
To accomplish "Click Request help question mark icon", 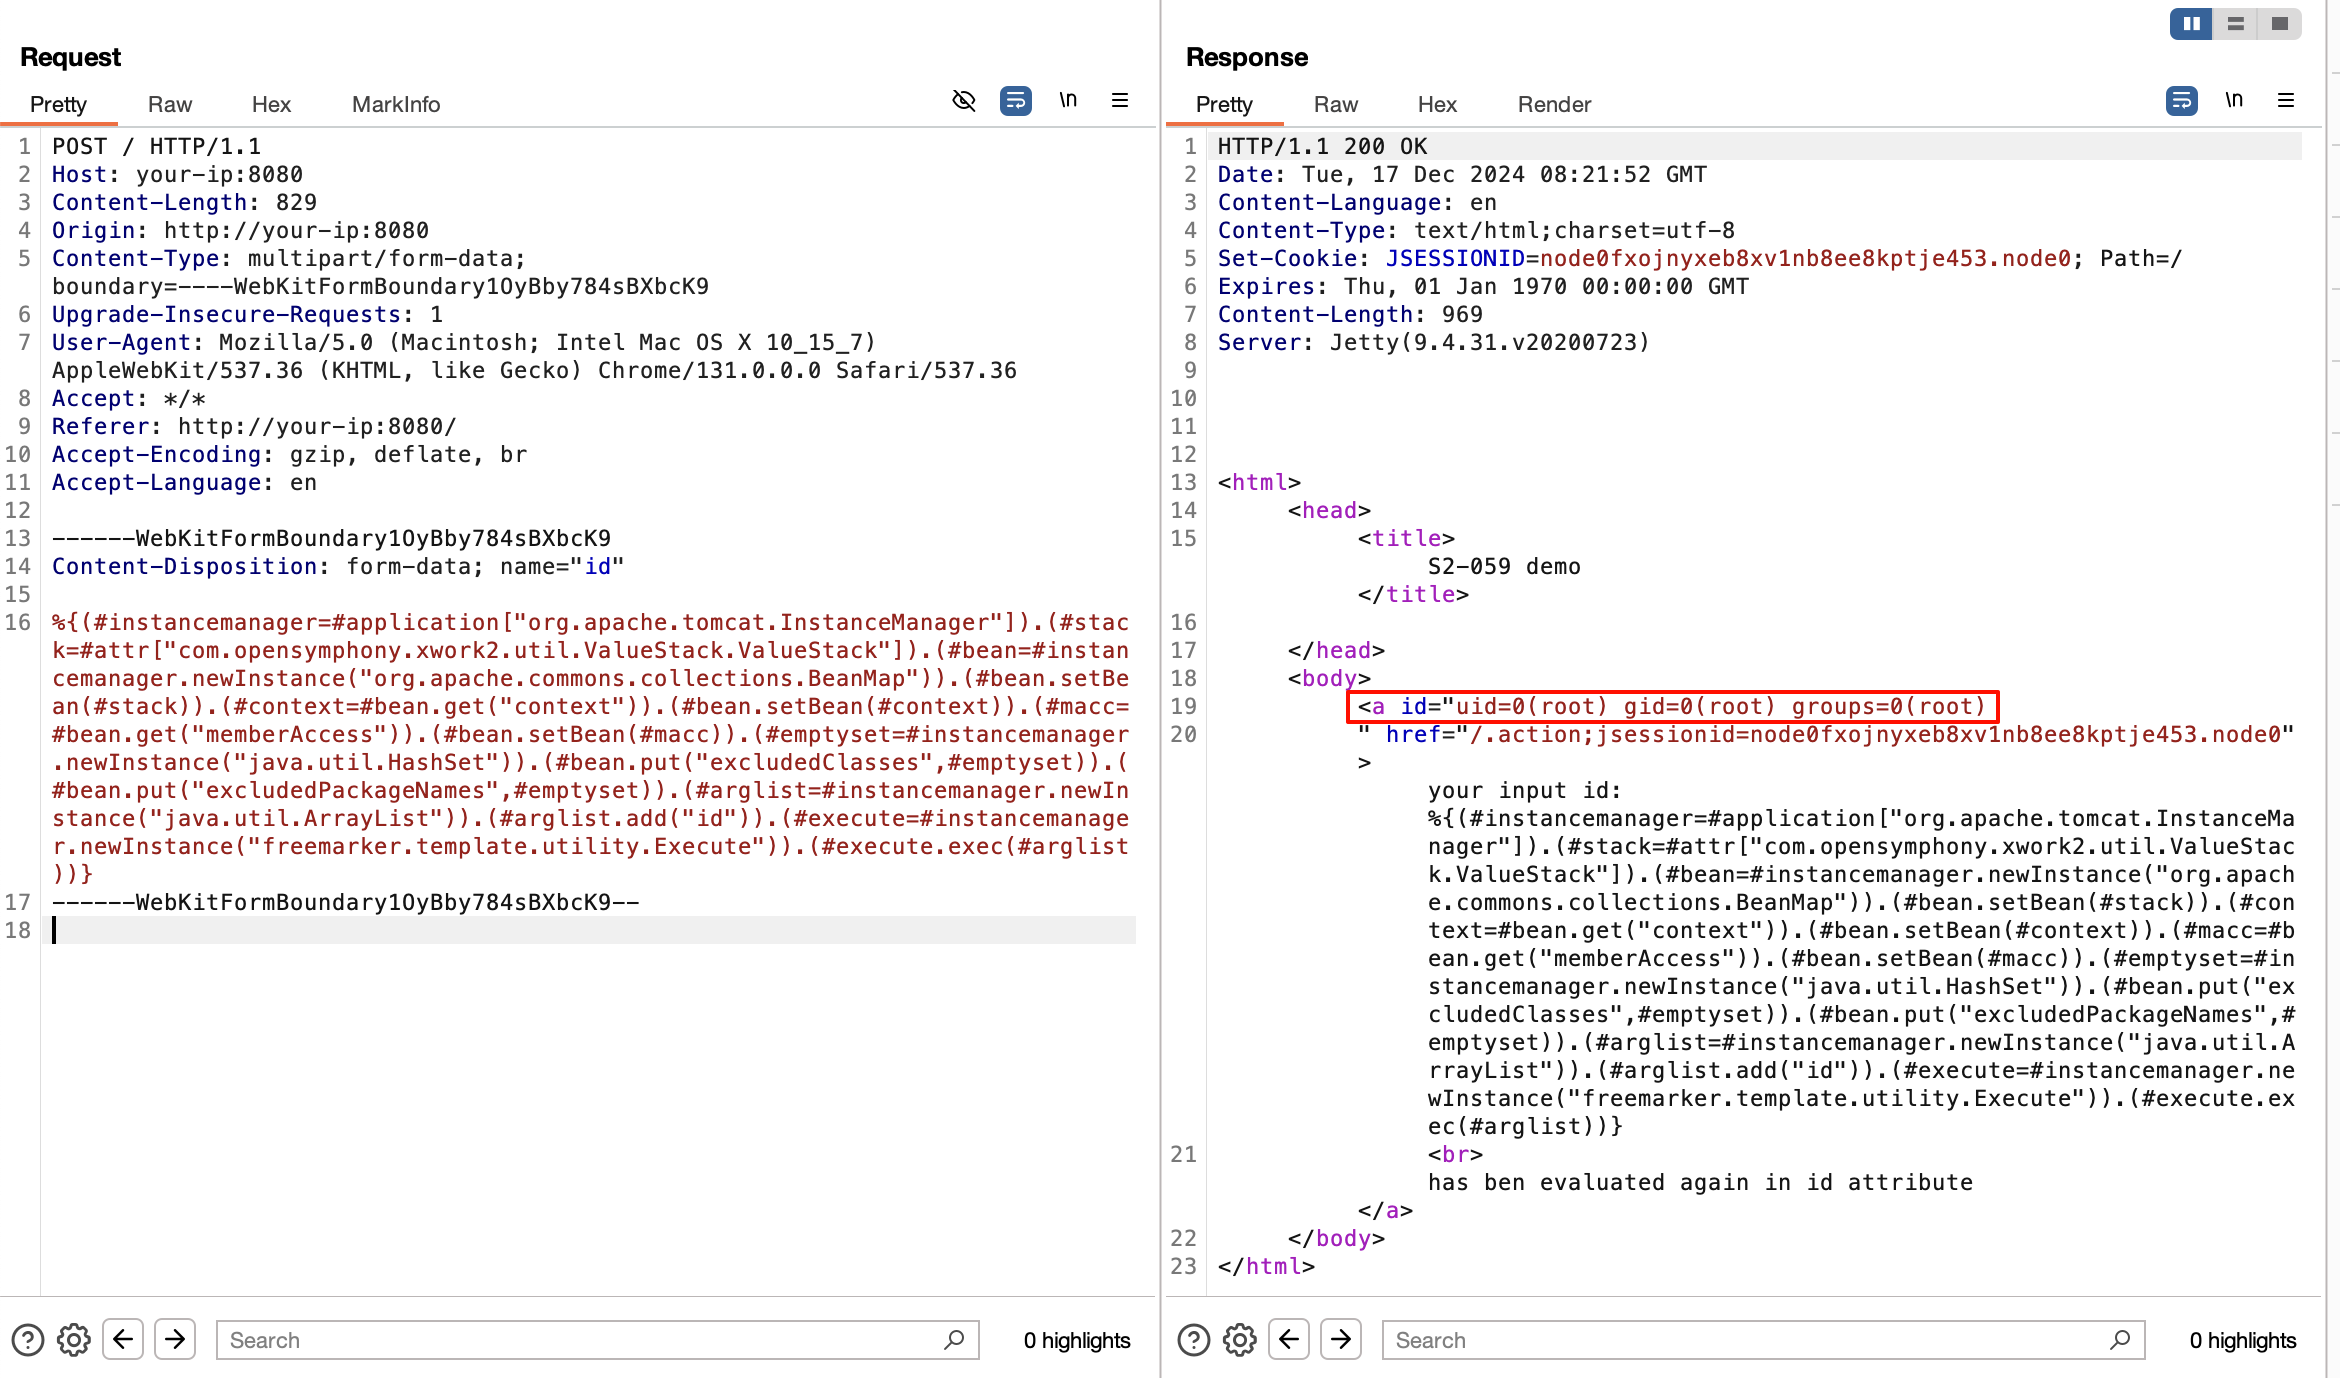I will tap(28, 1340).
